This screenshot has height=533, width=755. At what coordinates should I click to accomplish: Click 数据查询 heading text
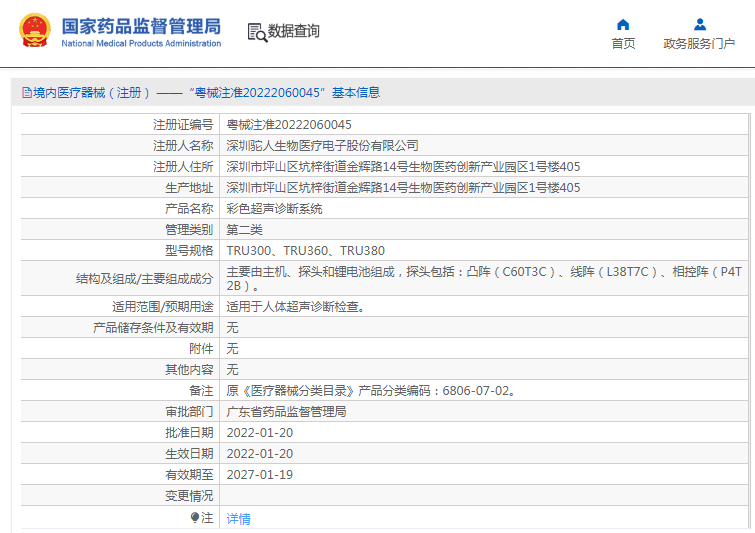coord(294,31)
